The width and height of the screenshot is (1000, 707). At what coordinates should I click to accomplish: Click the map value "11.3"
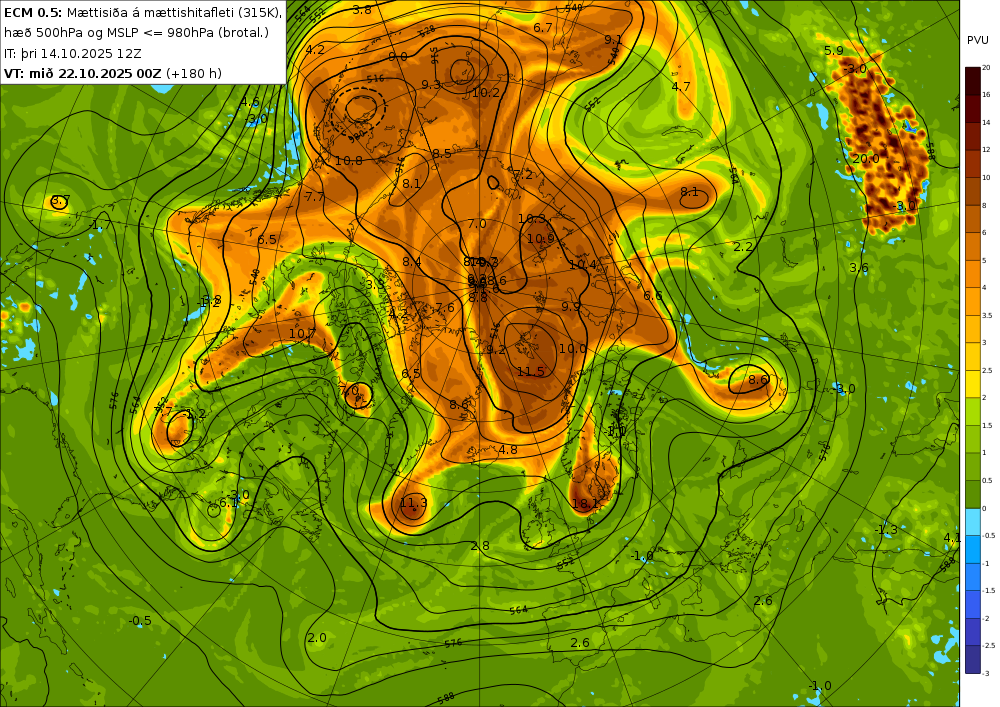coord(413,503)
